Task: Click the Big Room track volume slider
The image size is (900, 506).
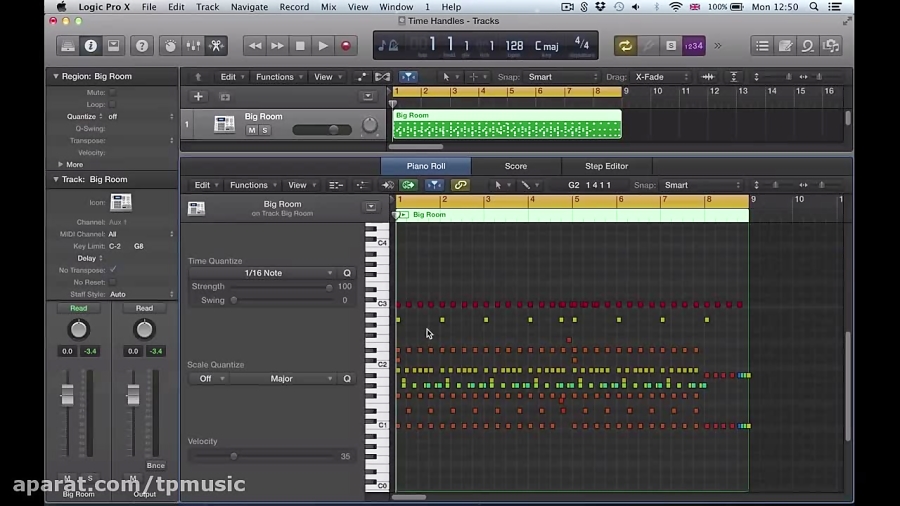Action: click(322, 130)
